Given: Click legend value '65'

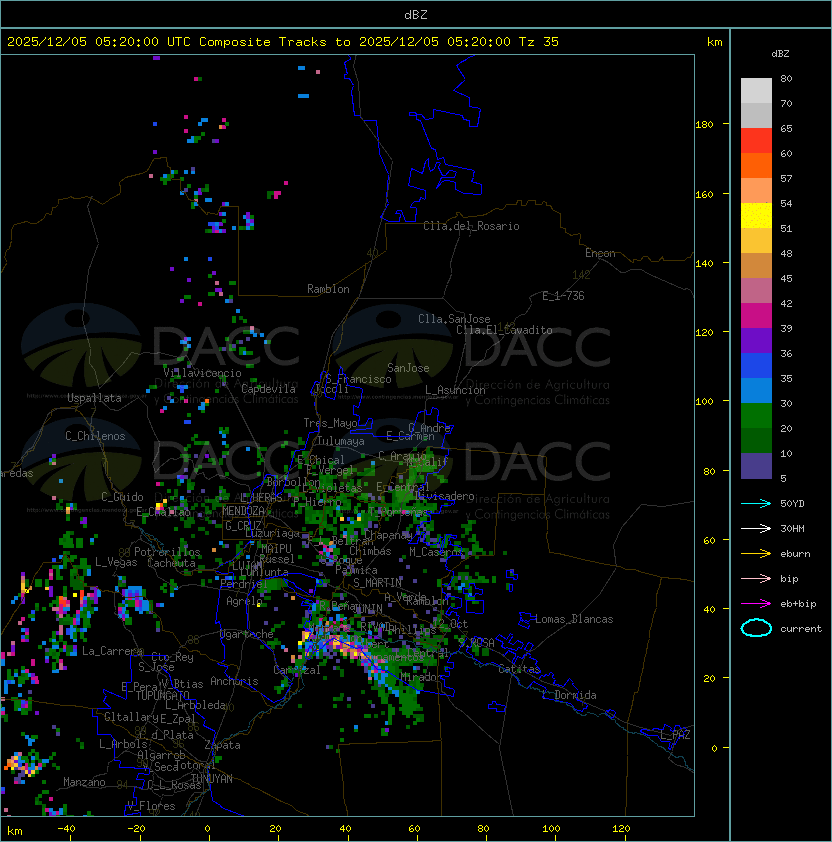Looking at the screenshot, I should pos(786,128).
